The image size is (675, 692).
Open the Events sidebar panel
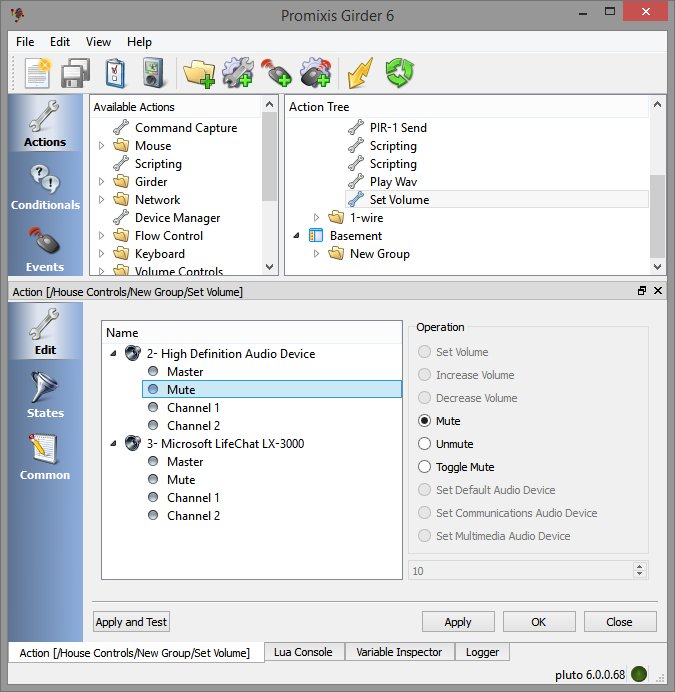click(45, 249)
